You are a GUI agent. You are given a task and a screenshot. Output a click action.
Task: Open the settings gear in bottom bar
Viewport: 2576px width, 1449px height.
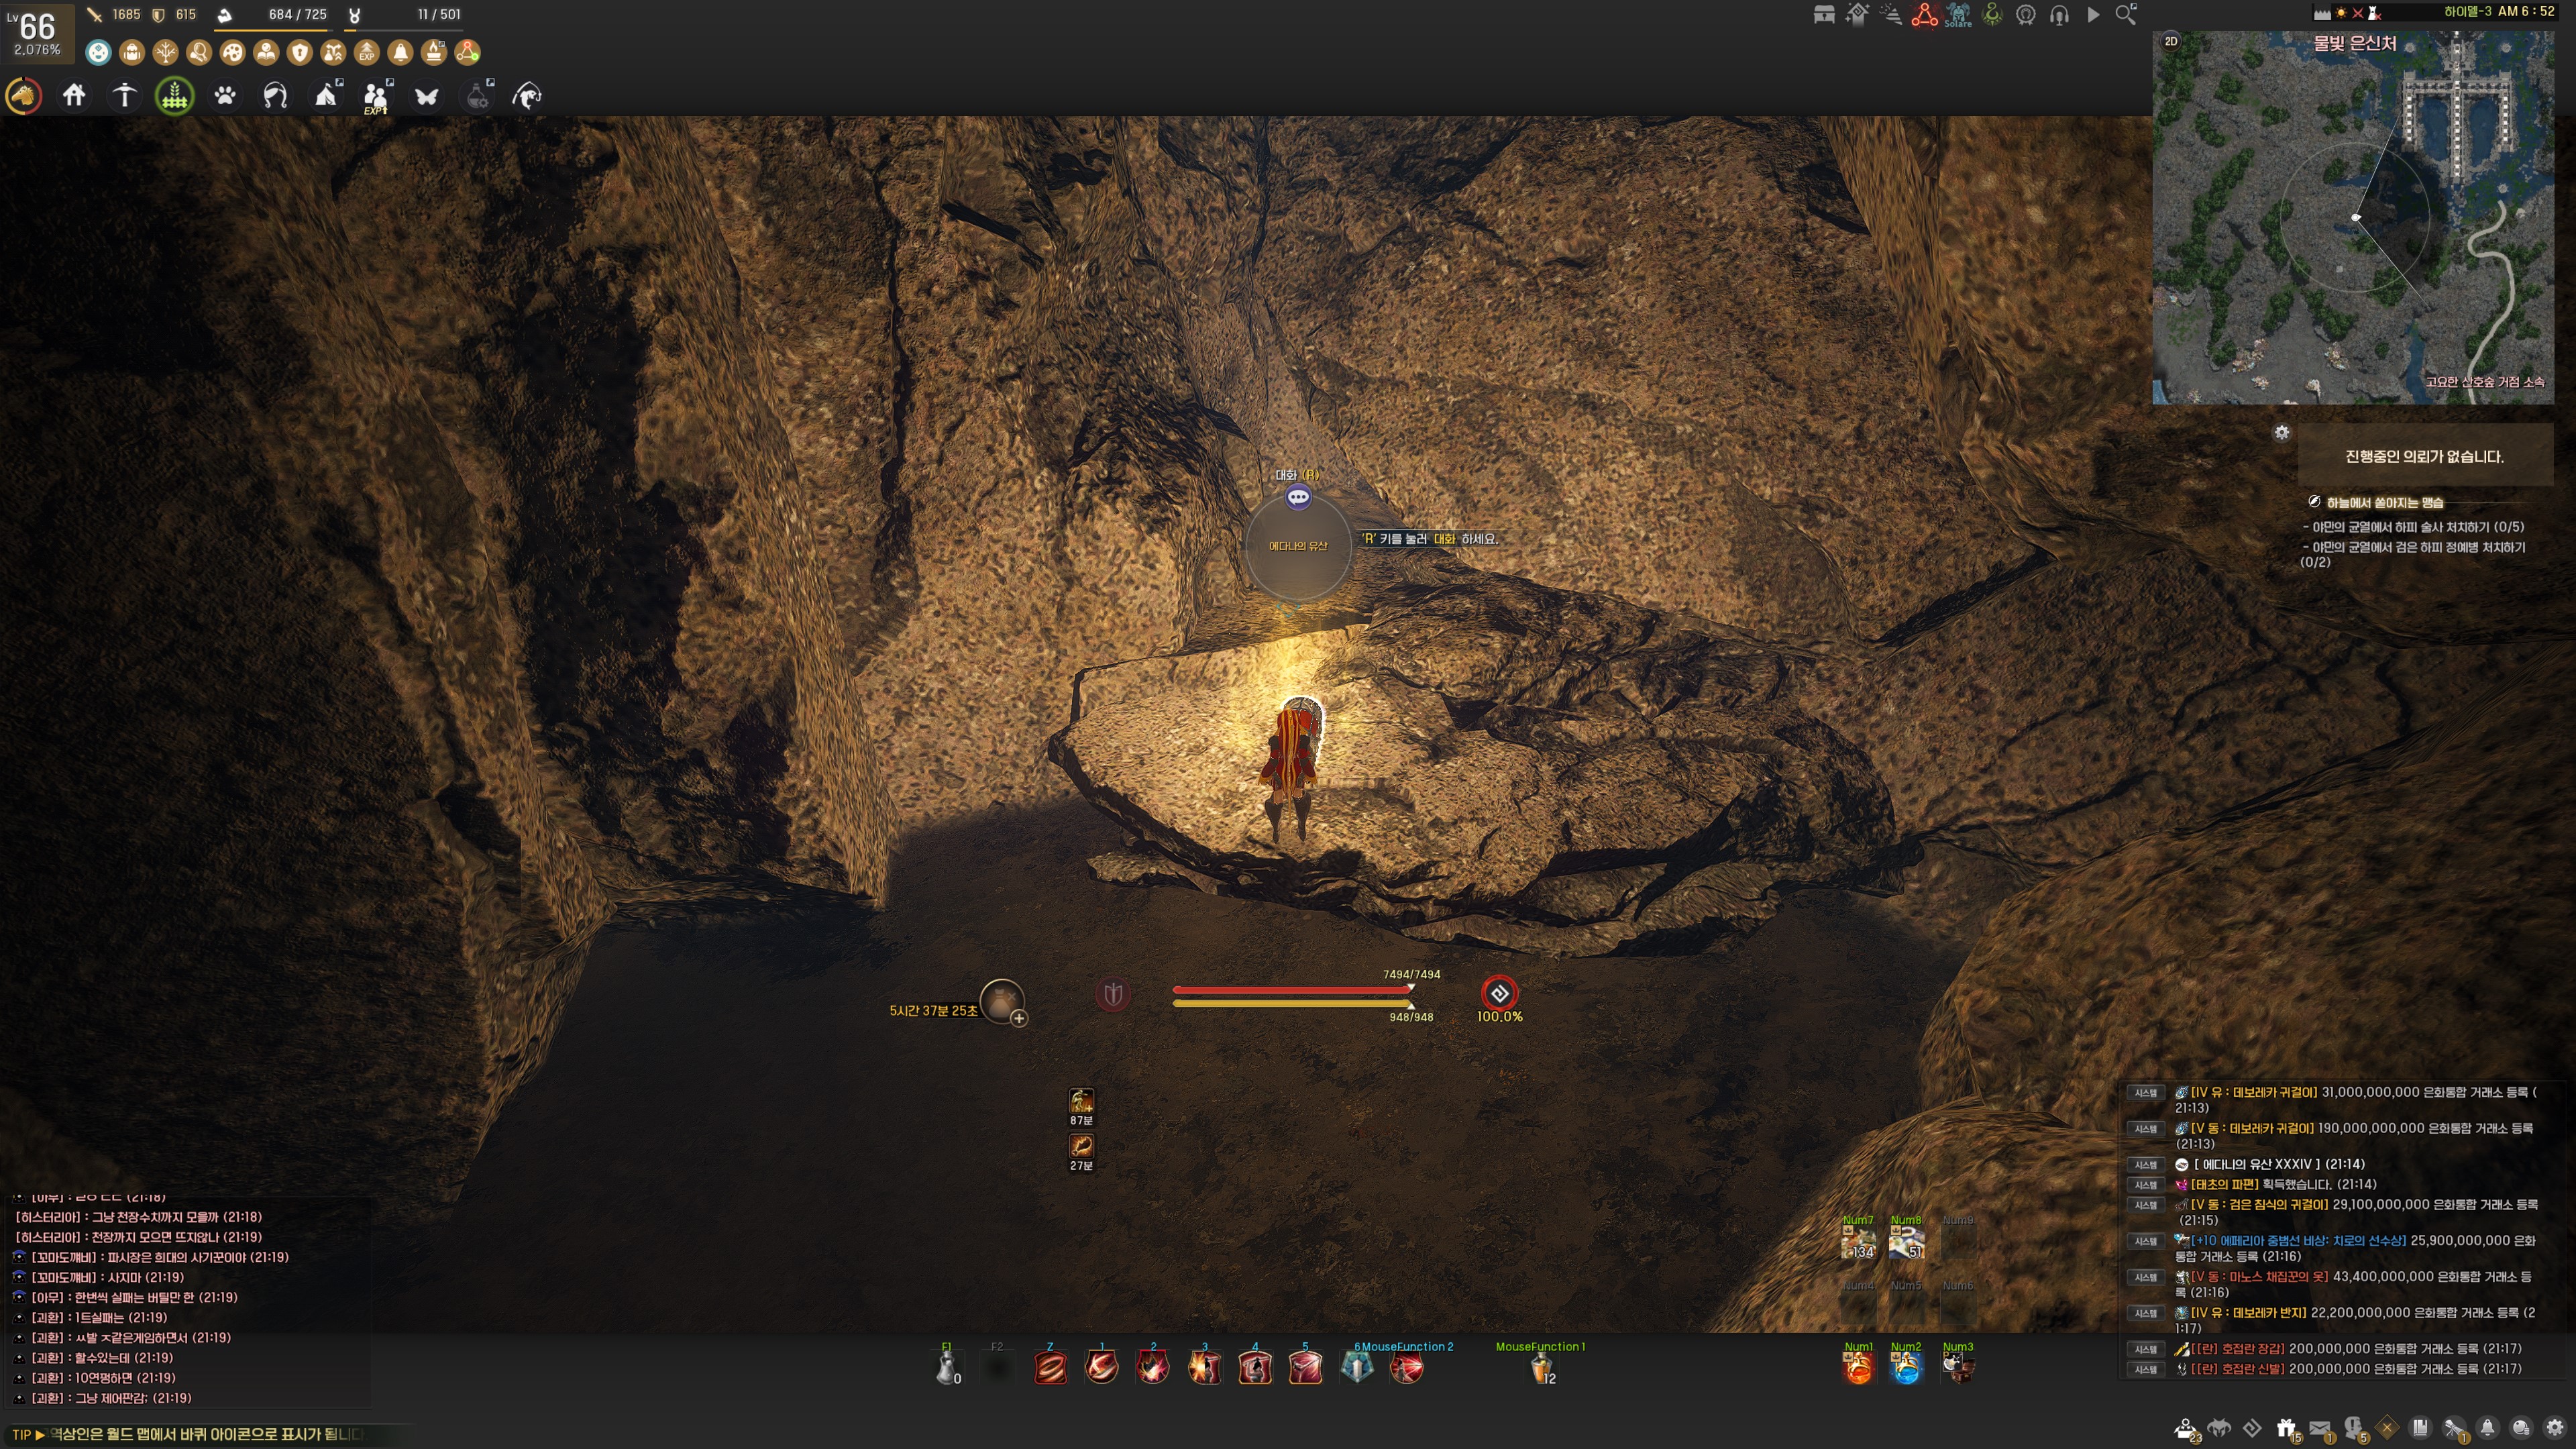pos(2555,1428)
